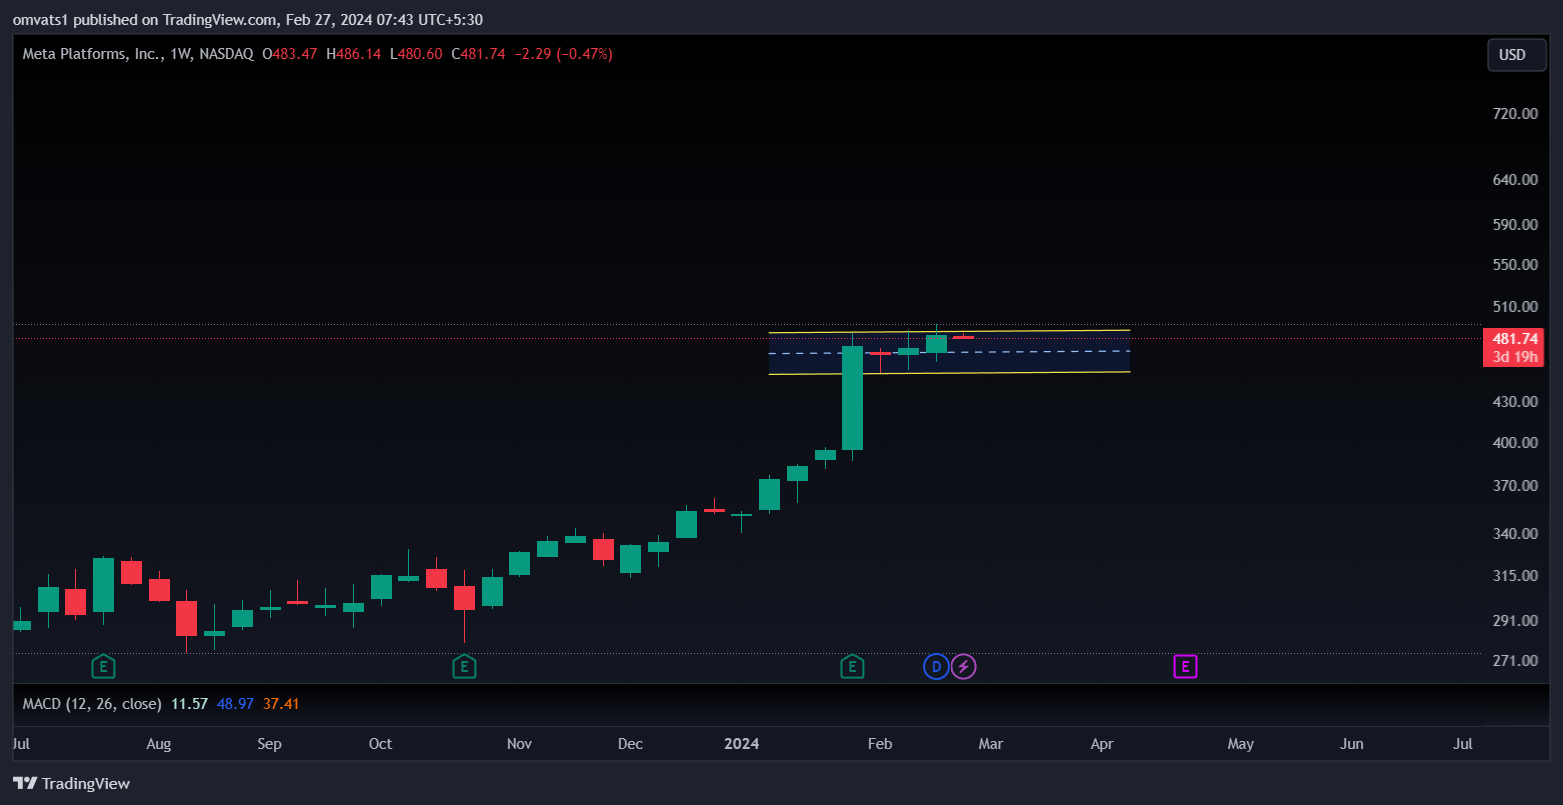This screenshot has height=805, width=1563.
Task: Click the large green late-January breakout candle
Action: click(x=852, y=398)
